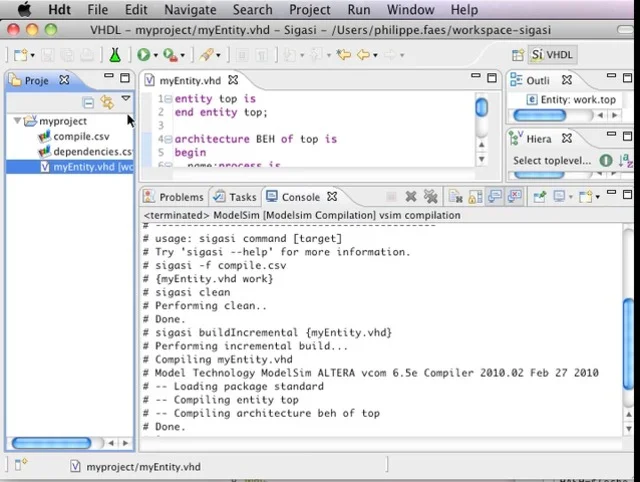The height and width of the screenshot is (482, 640).
Task: Close the Hierarchy view tab
Action: point(567,139)
